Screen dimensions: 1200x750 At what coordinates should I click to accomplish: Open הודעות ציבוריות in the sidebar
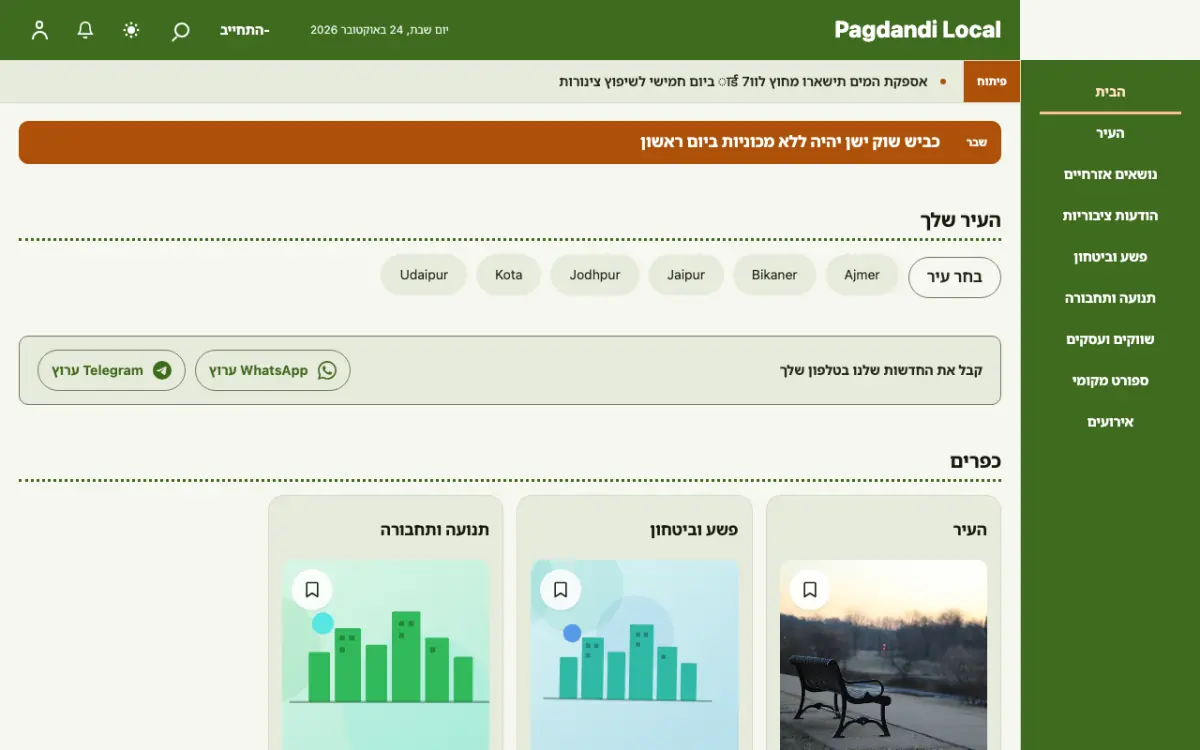pos(1110,215)
